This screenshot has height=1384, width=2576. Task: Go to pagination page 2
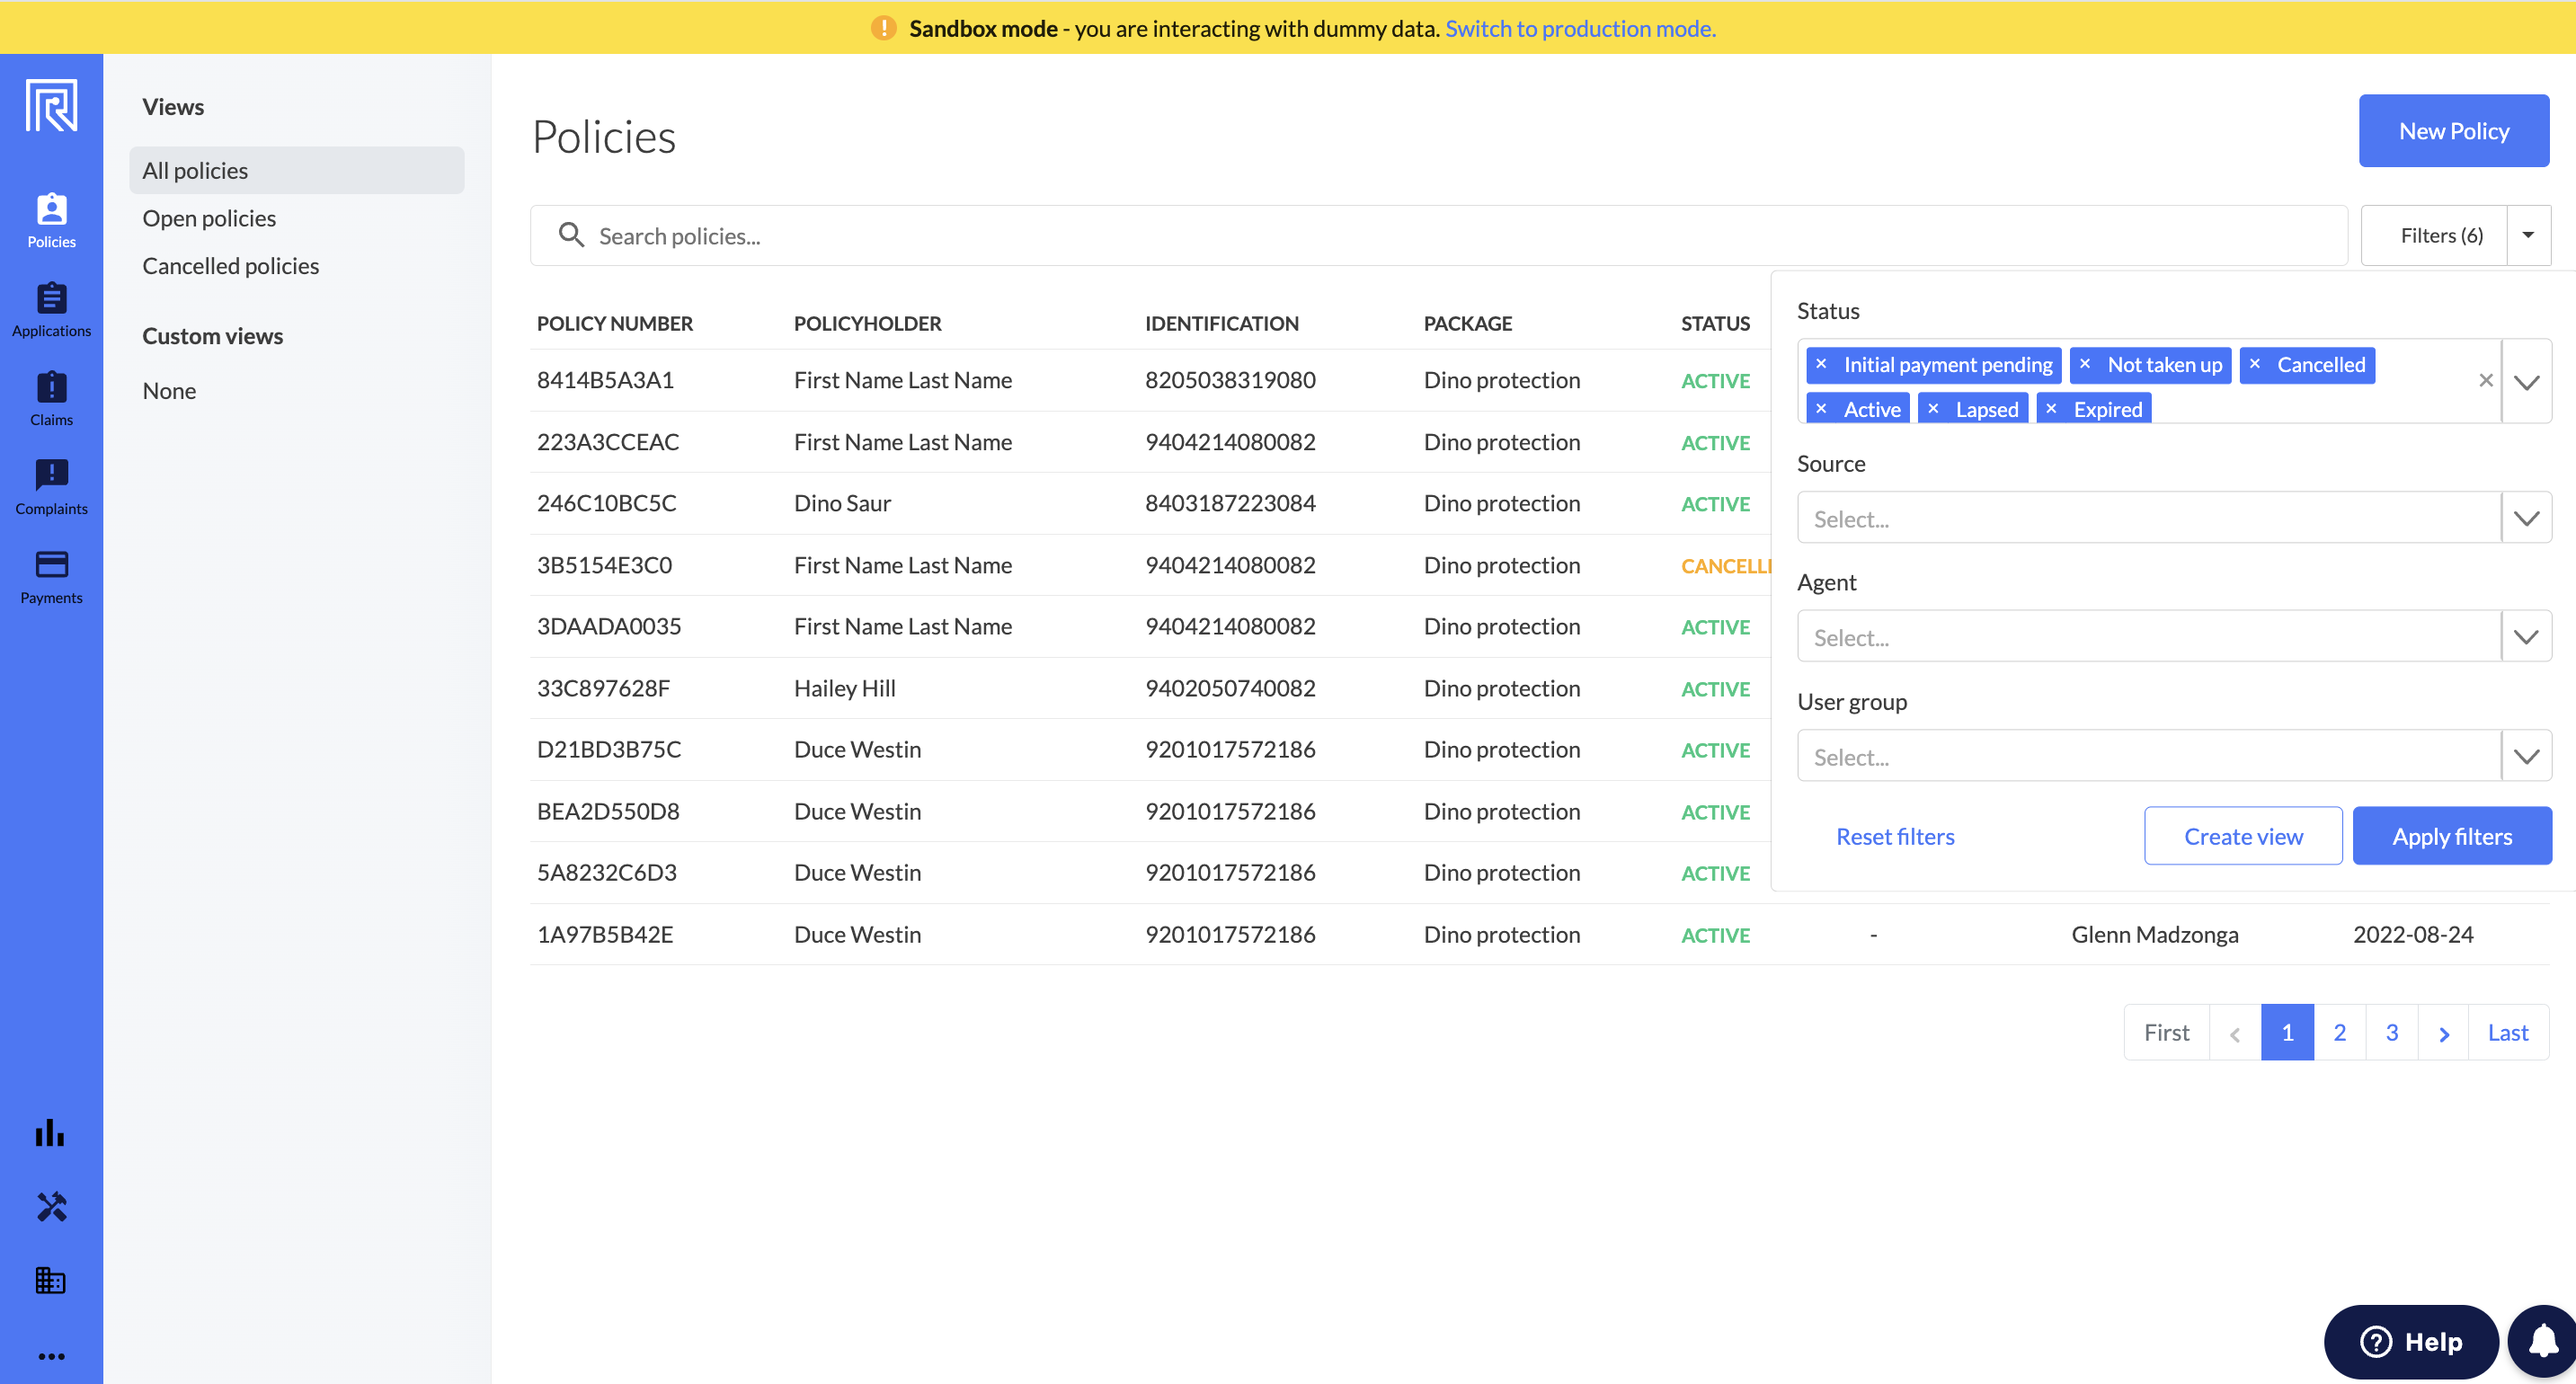[2340, 1032]
